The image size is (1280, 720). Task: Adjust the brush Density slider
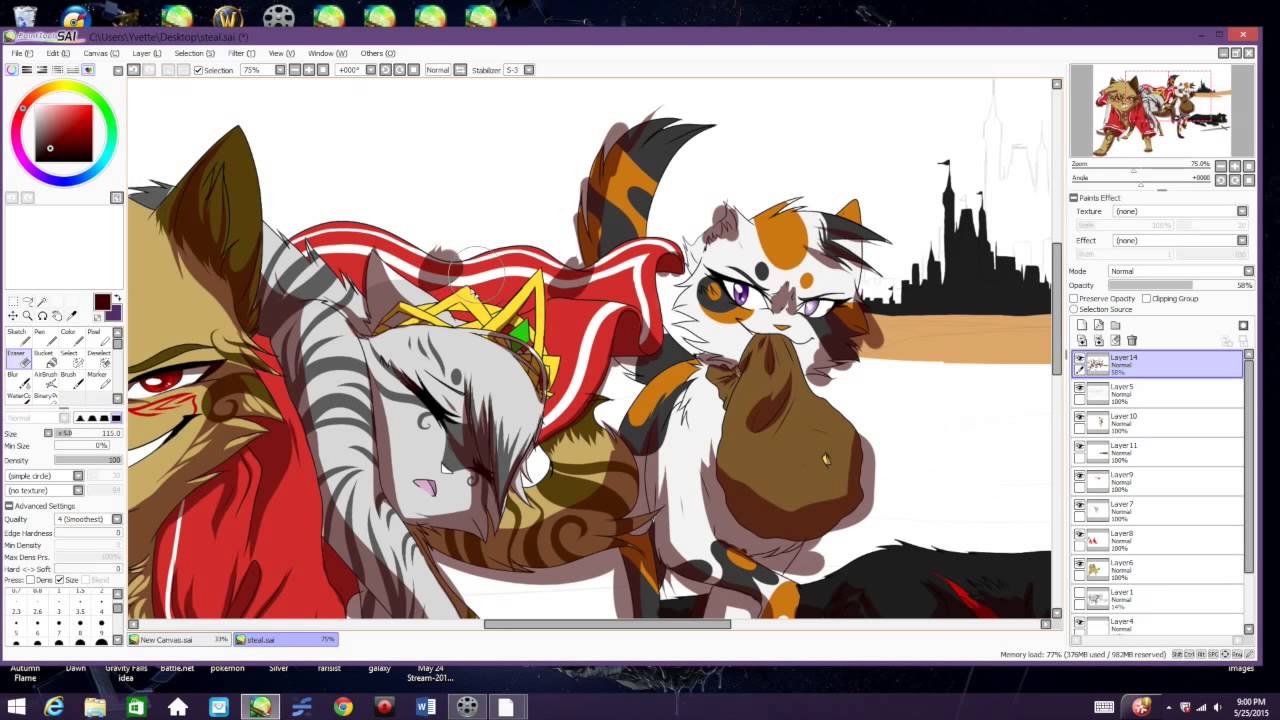tap(88, 460)
